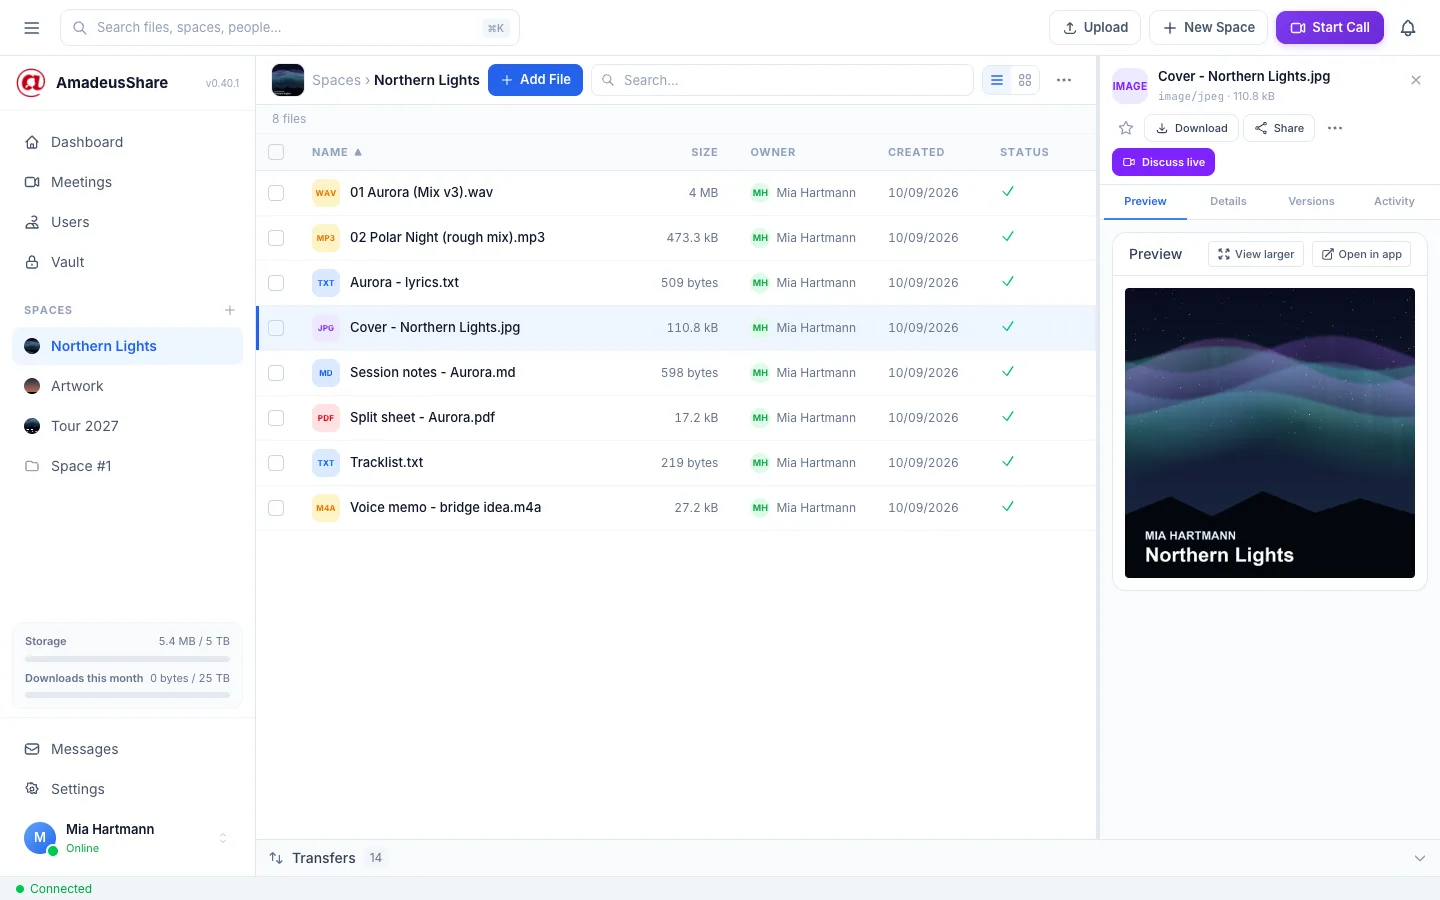Select checkbox for Session notes - Aurora.md

[x=276, y=373]
